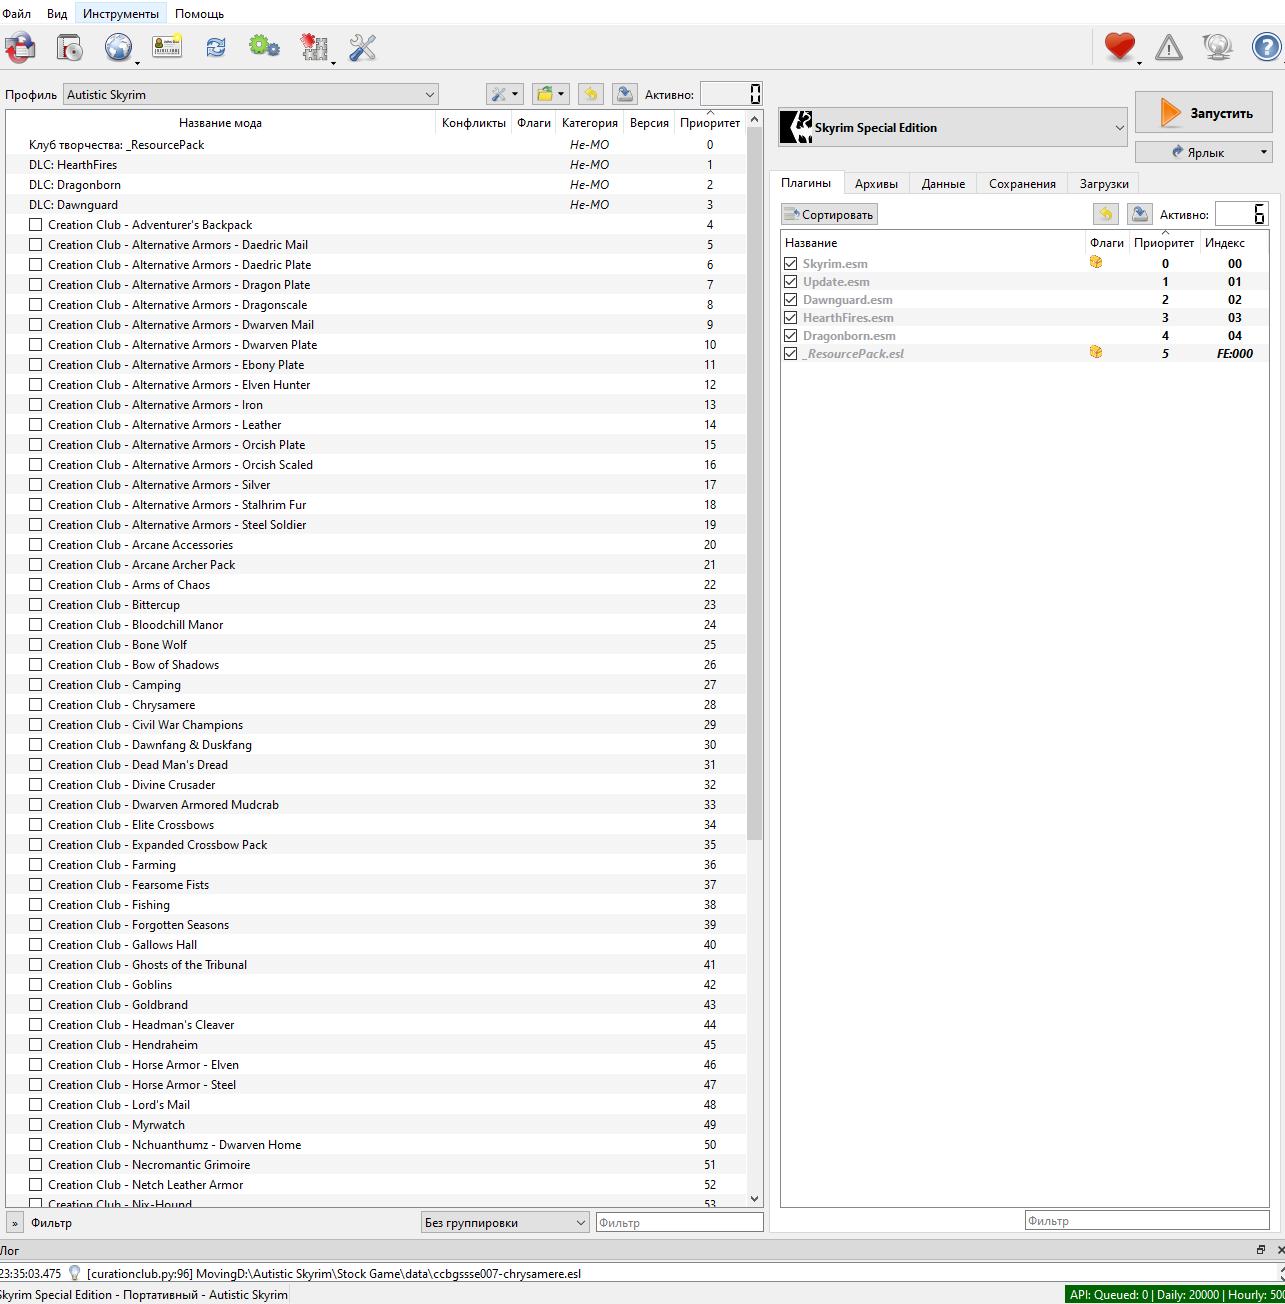Click the mod list vertical scrollbar thumb
Viewport: 1285px width, 1304px height.
click(x=754, y=483)
